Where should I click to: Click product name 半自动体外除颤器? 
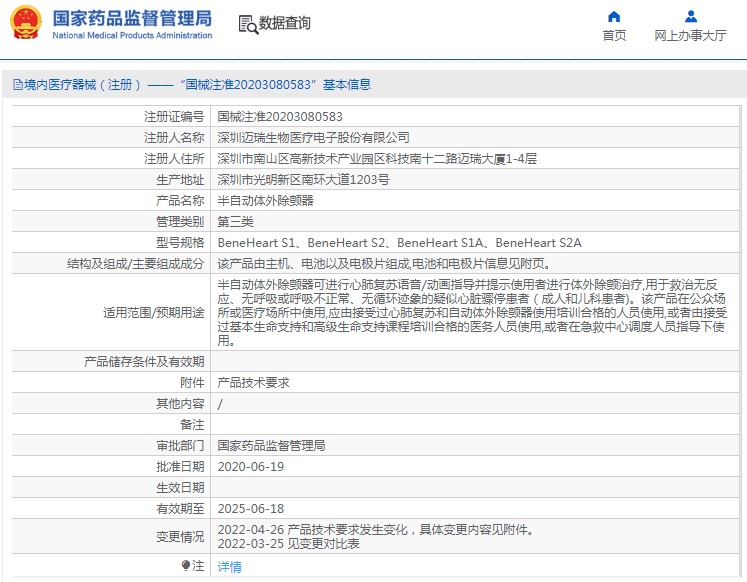(265, 201)
